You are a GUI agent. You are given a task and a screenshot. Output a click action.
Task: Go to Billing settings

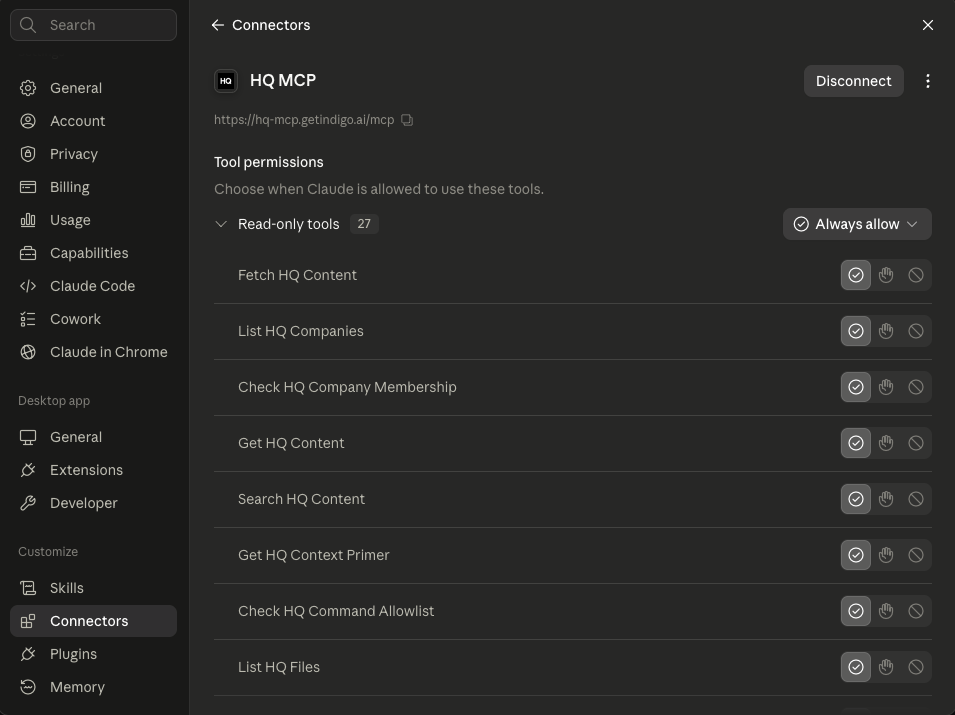point(93,187)
